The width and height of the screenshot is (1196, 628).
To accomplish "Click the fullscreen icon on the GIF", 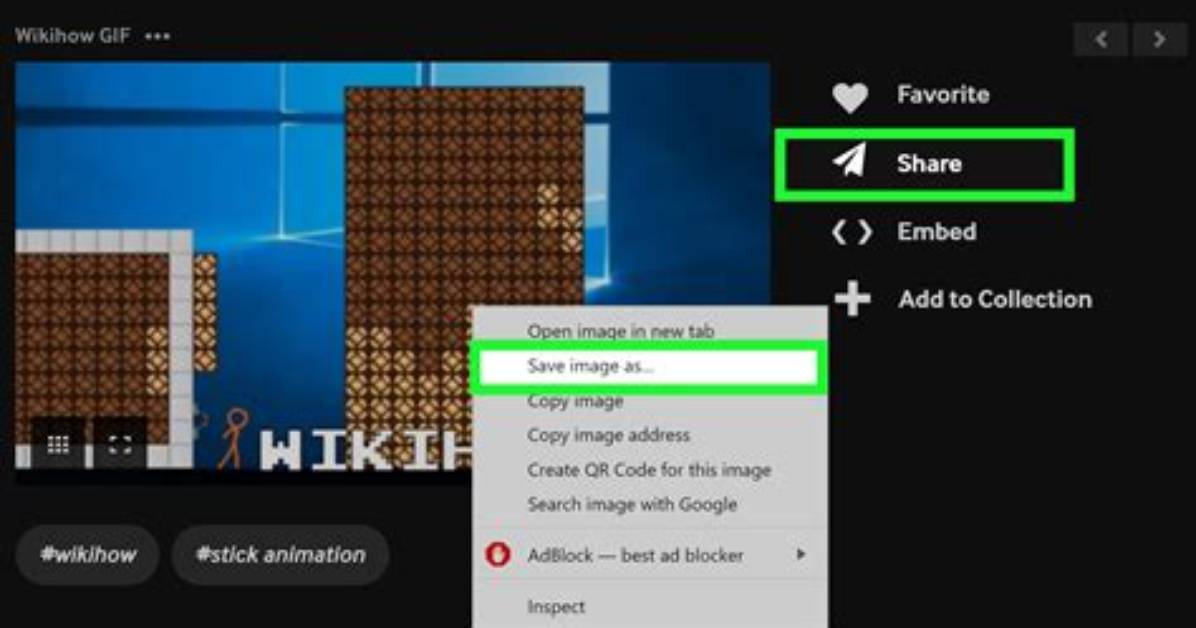I will click(120, 444).
